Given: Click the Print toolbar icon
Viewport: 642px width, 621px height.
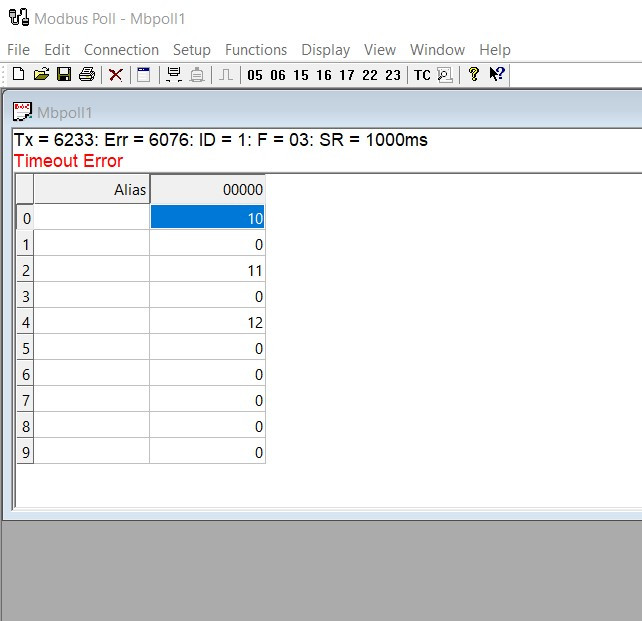Looking at the screenshot, I should coord(87,75).
